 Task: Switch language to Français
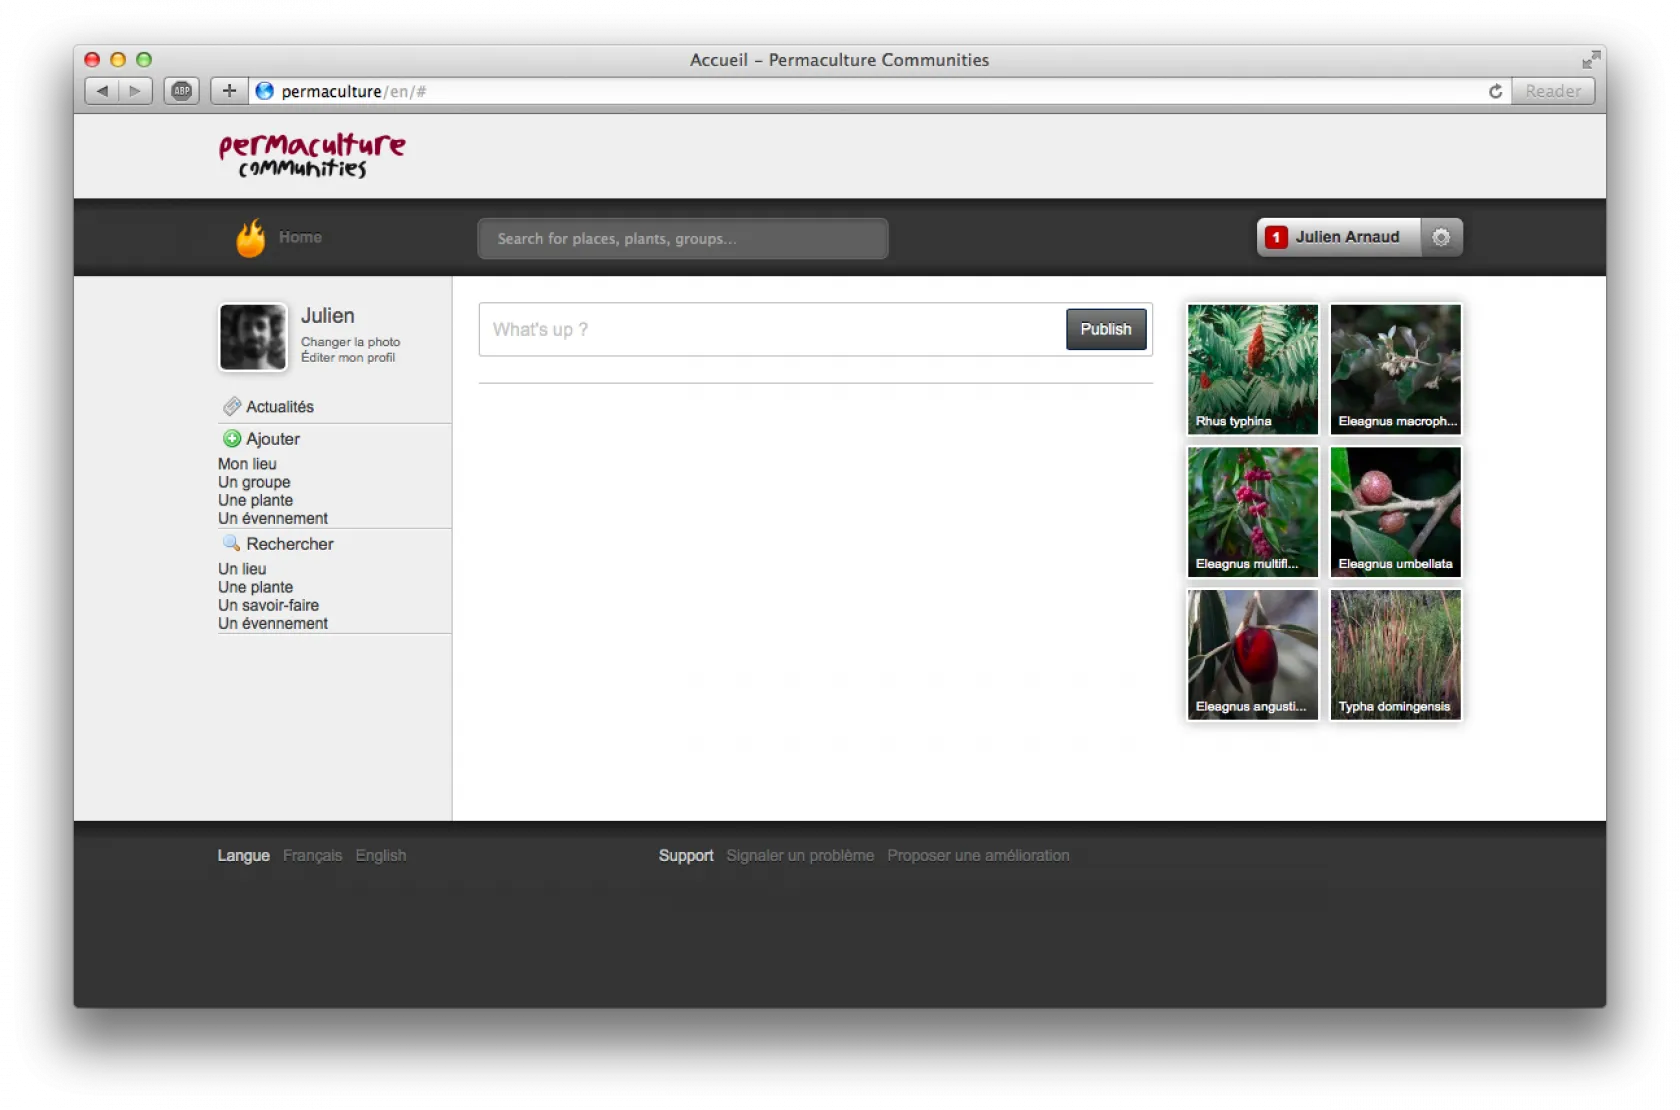[312, 856]
